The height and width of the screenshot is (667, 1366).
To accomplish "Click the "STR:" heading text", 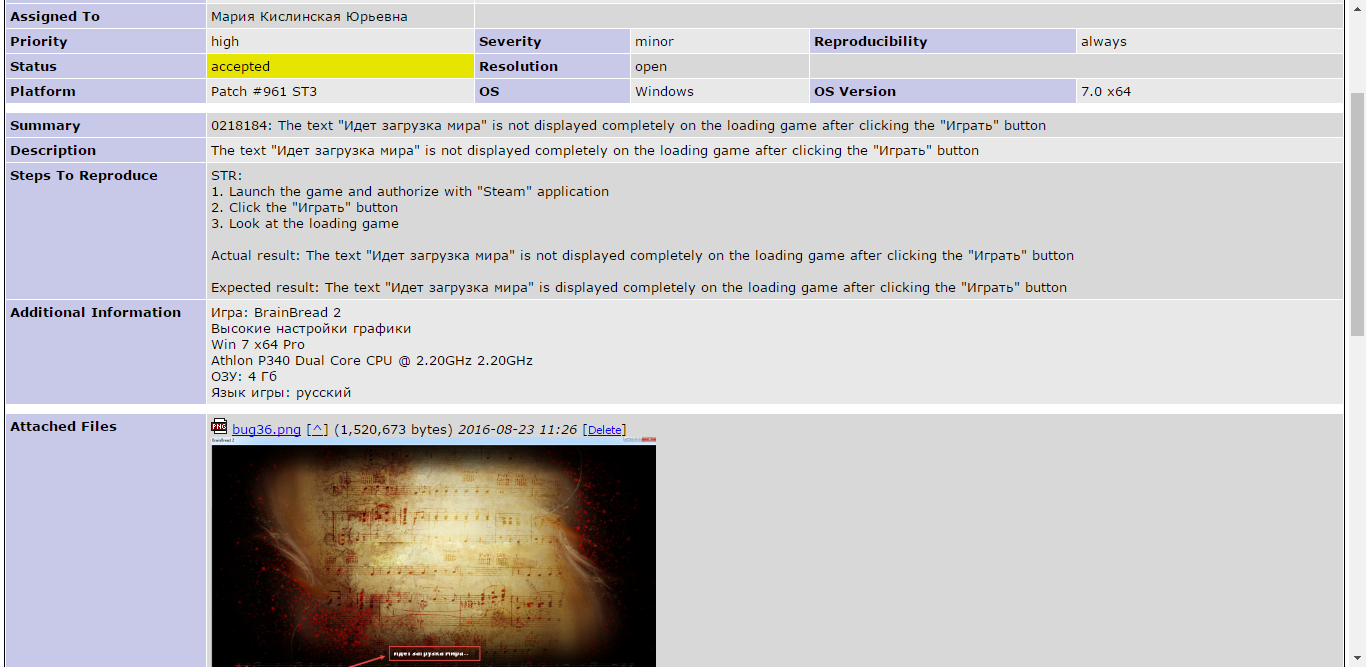I will point(227,176).
